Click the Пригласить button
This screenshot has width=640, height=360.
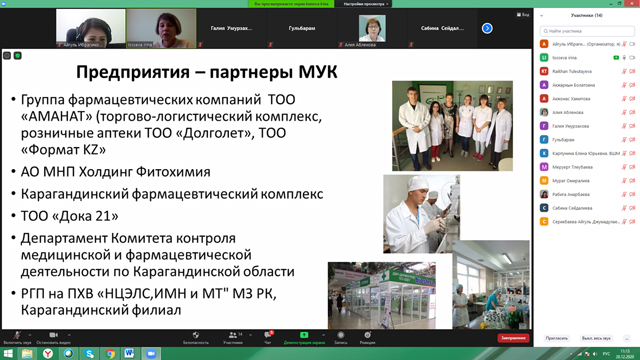(x=557, y=338)
